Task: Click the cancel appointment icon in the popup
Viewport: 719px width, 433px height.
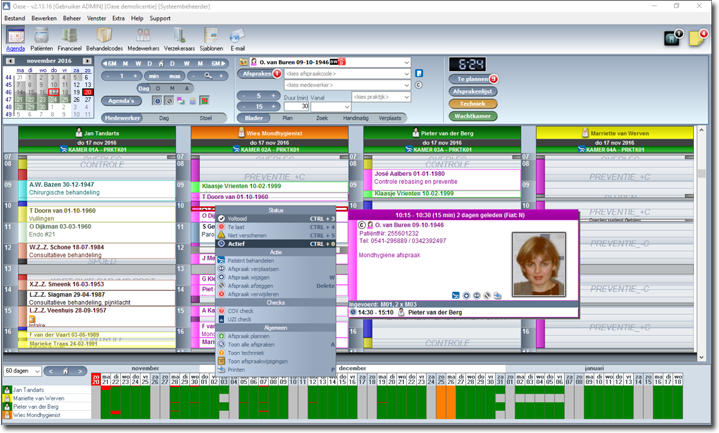Action: tap(487, 295)
